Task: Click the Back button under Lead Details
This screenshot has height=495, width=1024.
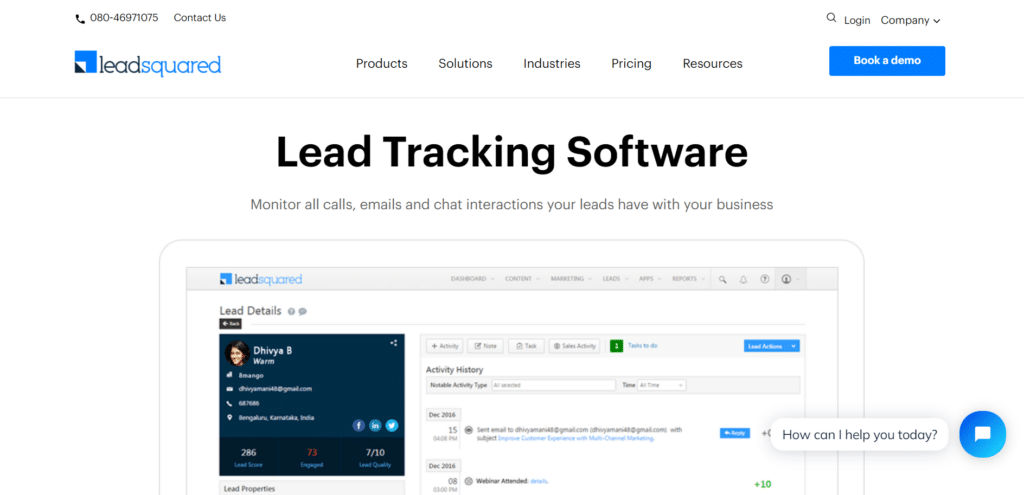Action: point(231,324)
